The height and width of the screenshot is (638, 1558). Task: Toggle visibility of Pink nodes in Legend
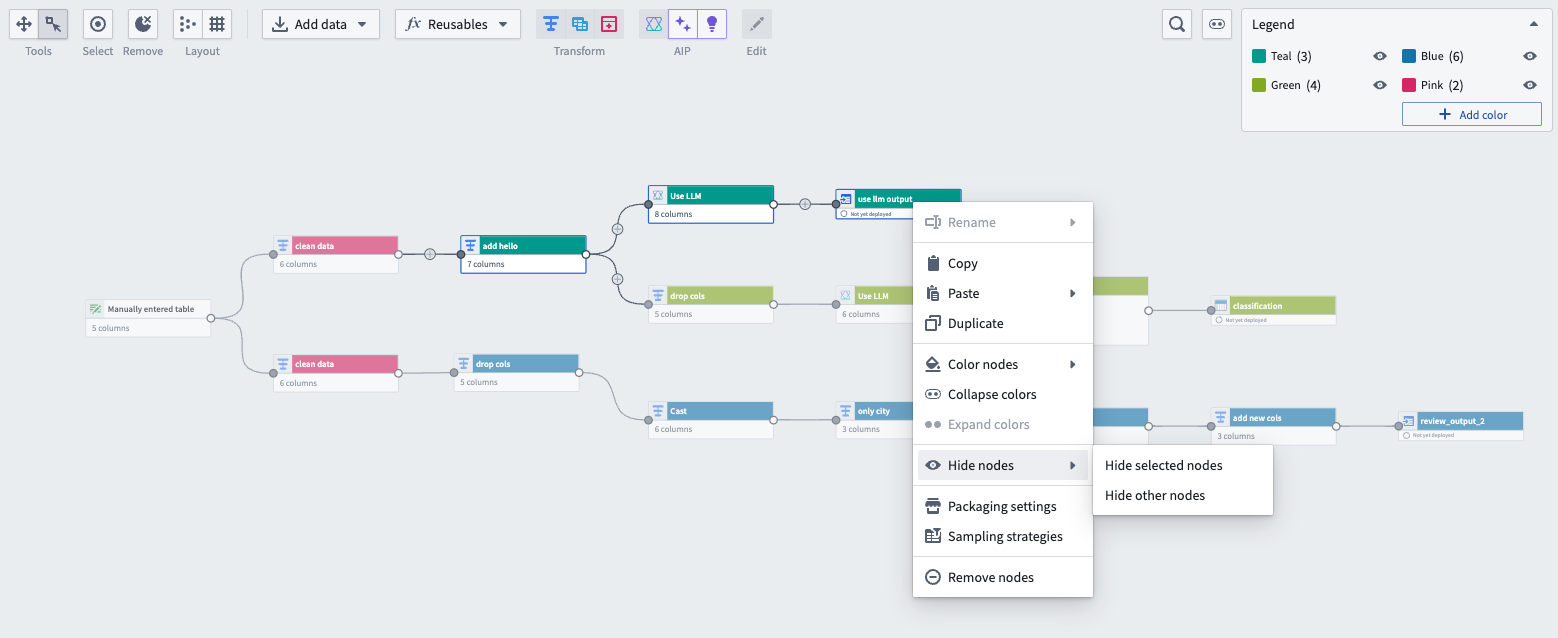pos(1529,85)
